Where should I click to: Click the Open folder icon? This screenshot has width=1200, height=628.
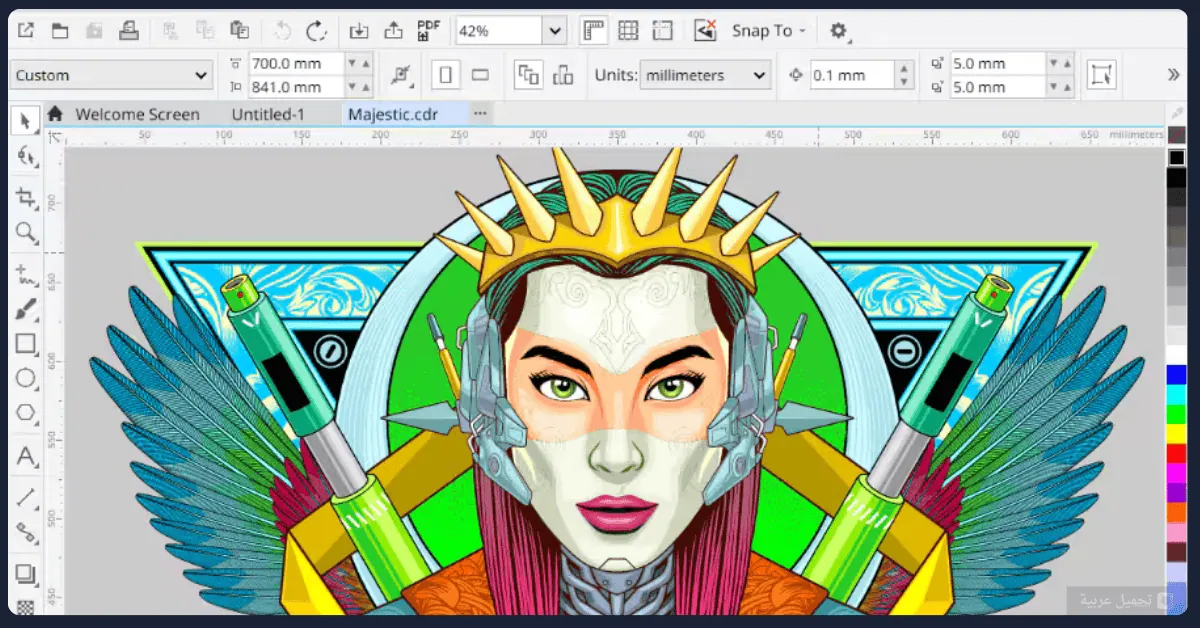pyautogui.click(x=60, y=31)
